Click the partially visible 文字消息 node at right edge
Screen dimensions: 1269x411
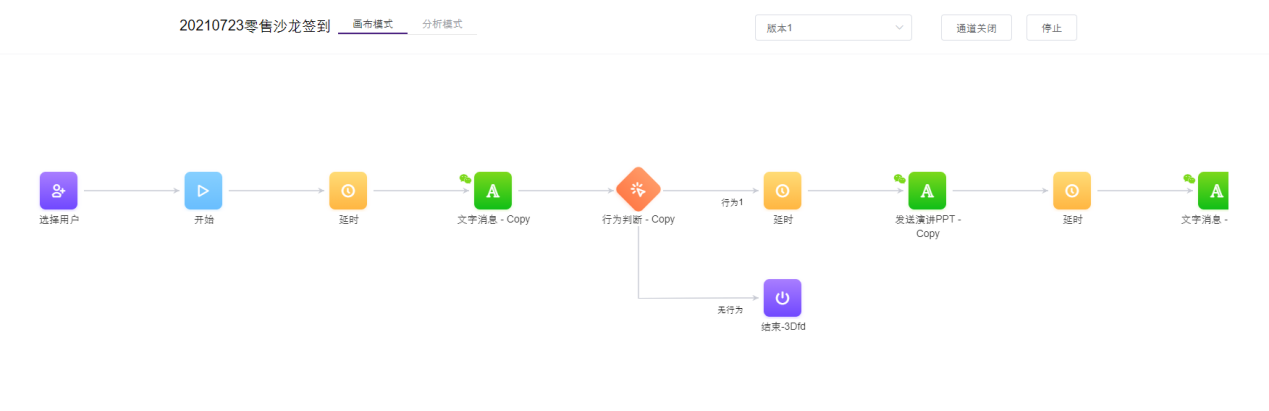[x=1212, y=190]
